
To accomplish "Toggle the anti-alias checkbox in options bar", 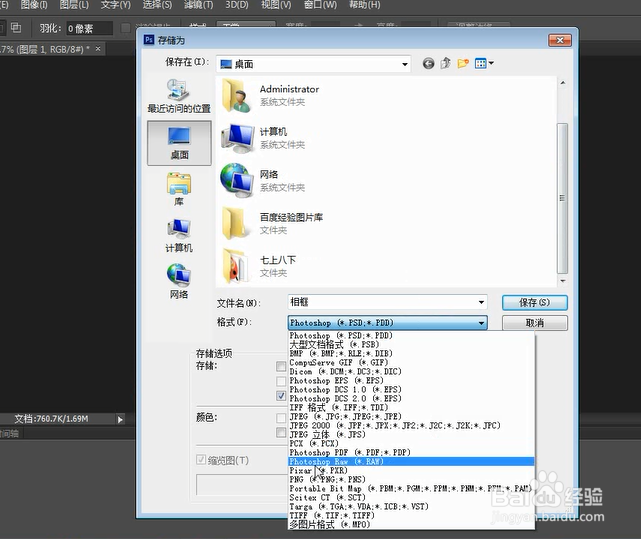I will 126,28.
